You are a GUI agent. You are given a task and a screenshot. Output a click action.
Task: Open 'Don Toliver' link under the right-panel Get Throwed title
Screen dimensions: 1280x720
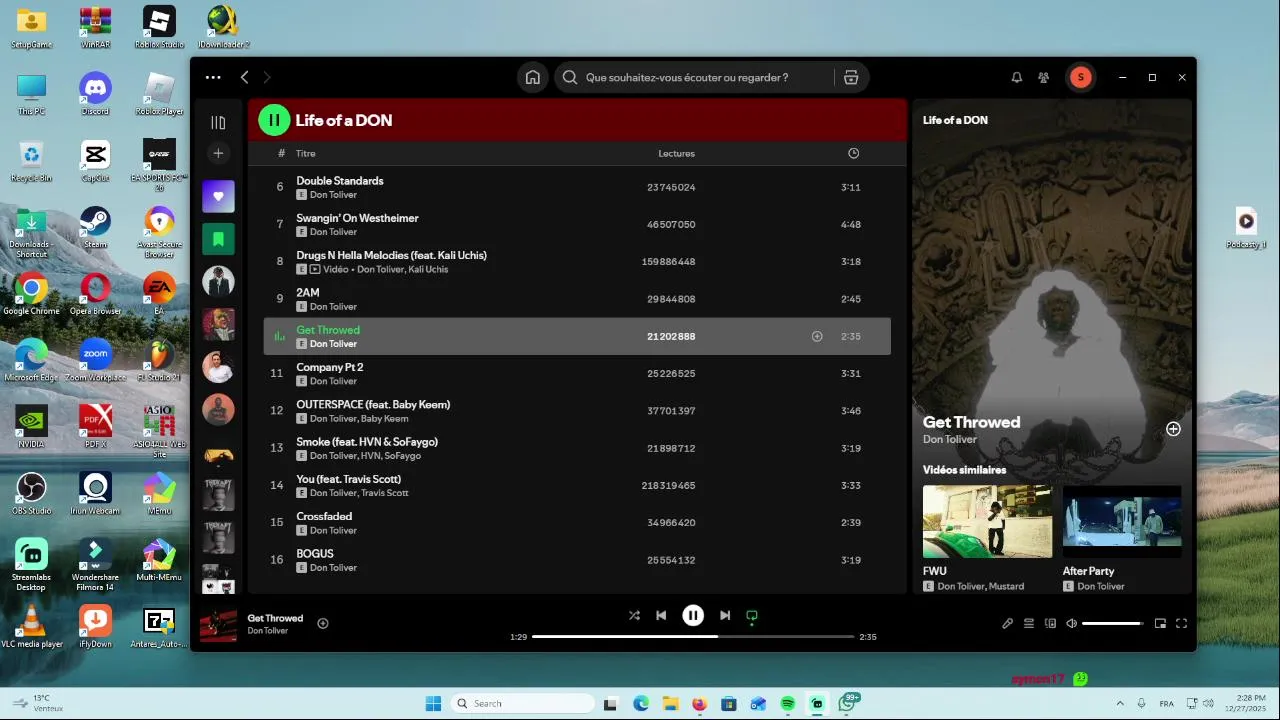(950, 439)
